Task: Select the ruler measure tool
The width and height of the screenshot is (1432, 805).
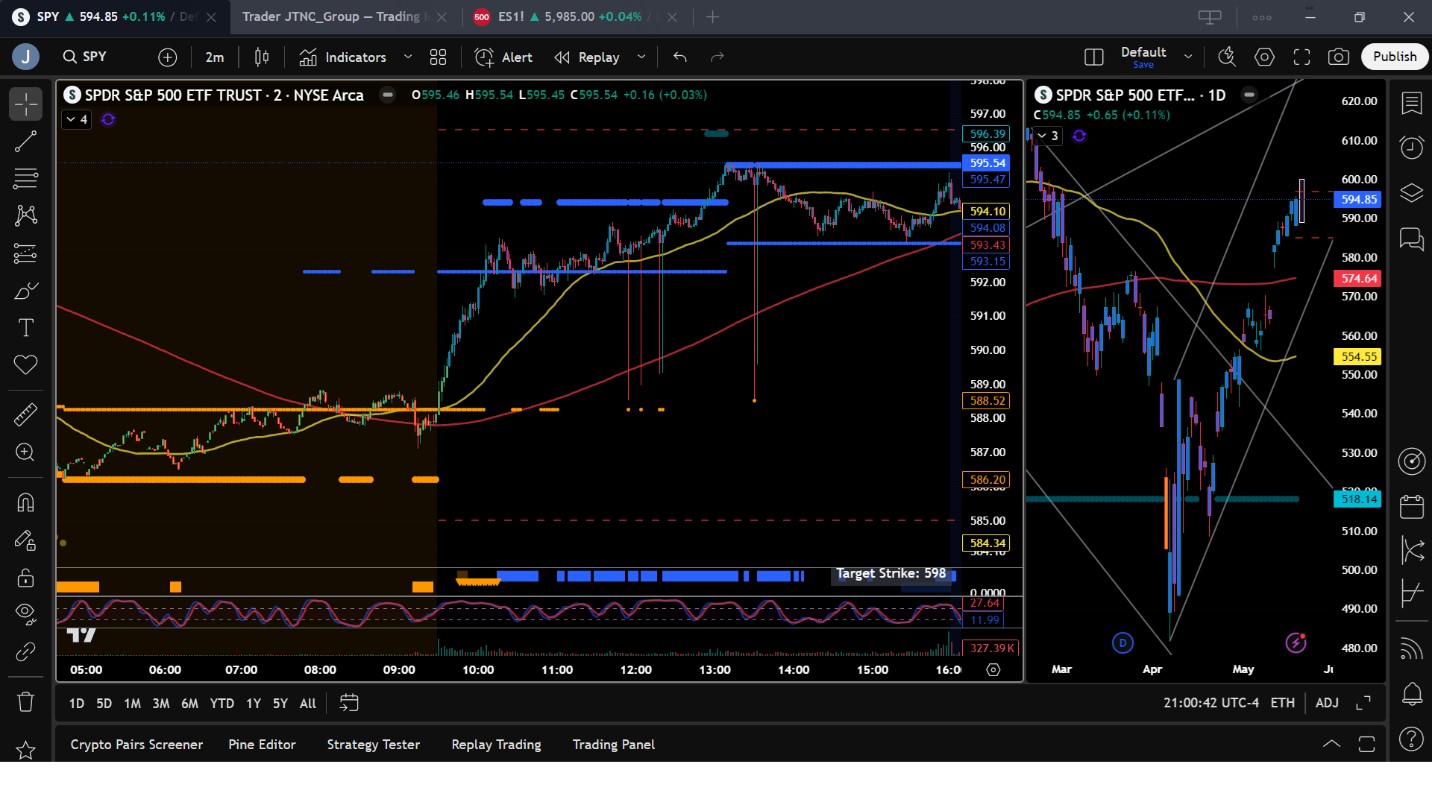Action: [26, 414]
